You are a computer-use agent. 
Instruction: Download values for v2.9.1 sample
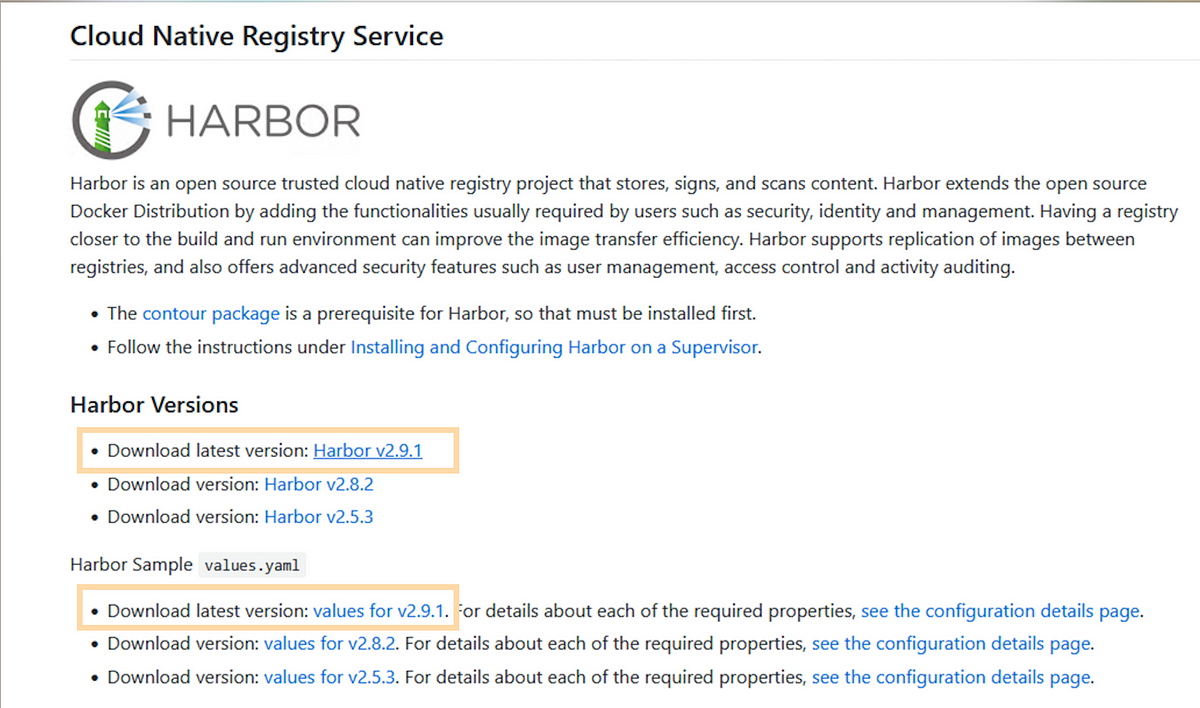tap(379, 610)
